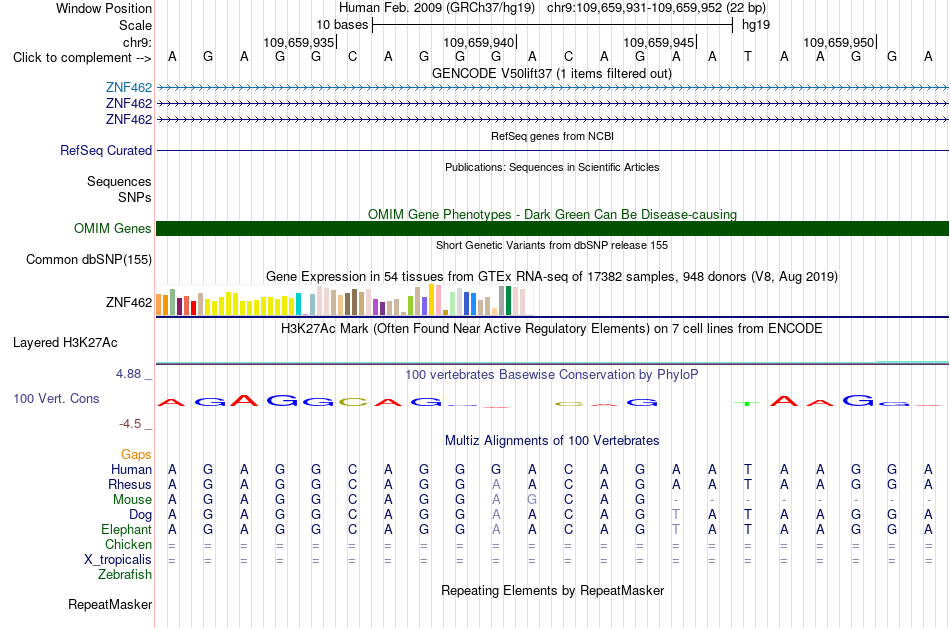Open the Sequences publications track label
950x628 pixels.
click(x=119, y=182)
